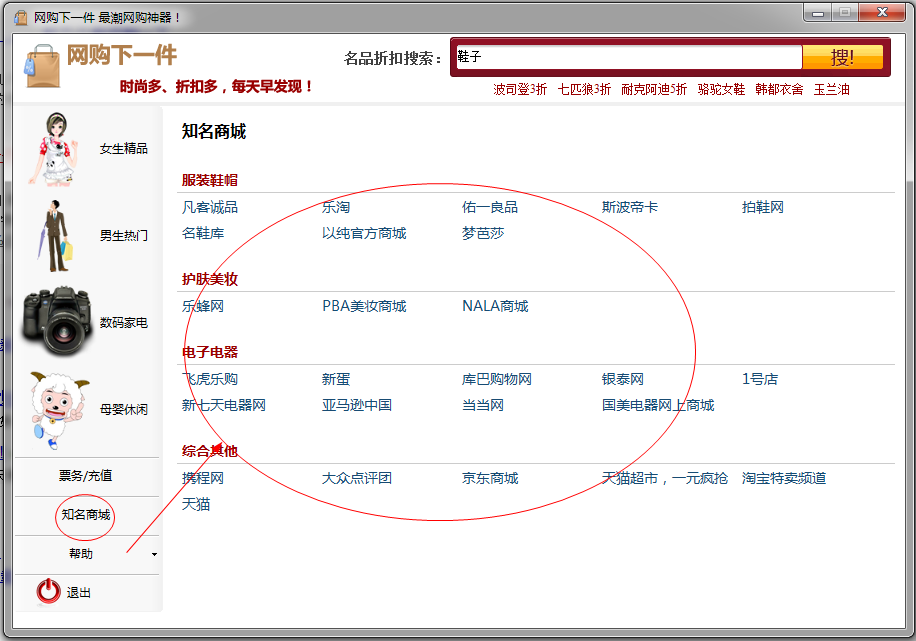Screen dimensions: 916x641
Task: Visit the 大众点评团 link
Action: tap(357, 479)
